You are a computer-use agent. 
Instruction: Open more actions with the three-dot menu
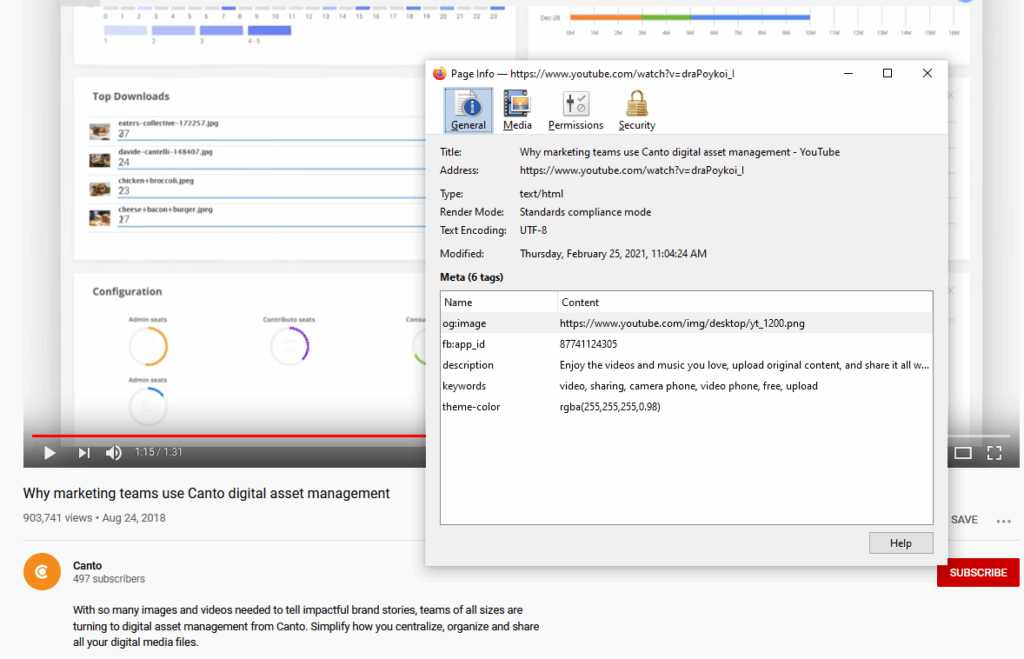[x=1003, y=519]
